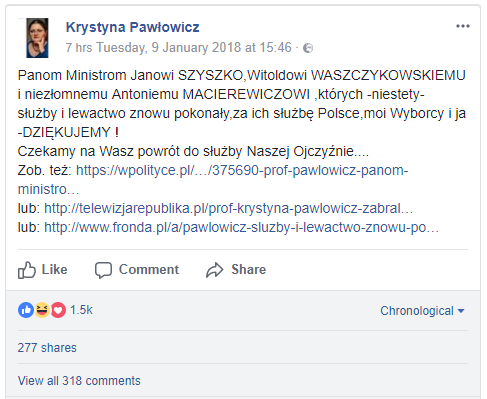Open the fronda.pl article link
Image resolution: width=487 pixels, height=399 pixels.
pos(241,227)
